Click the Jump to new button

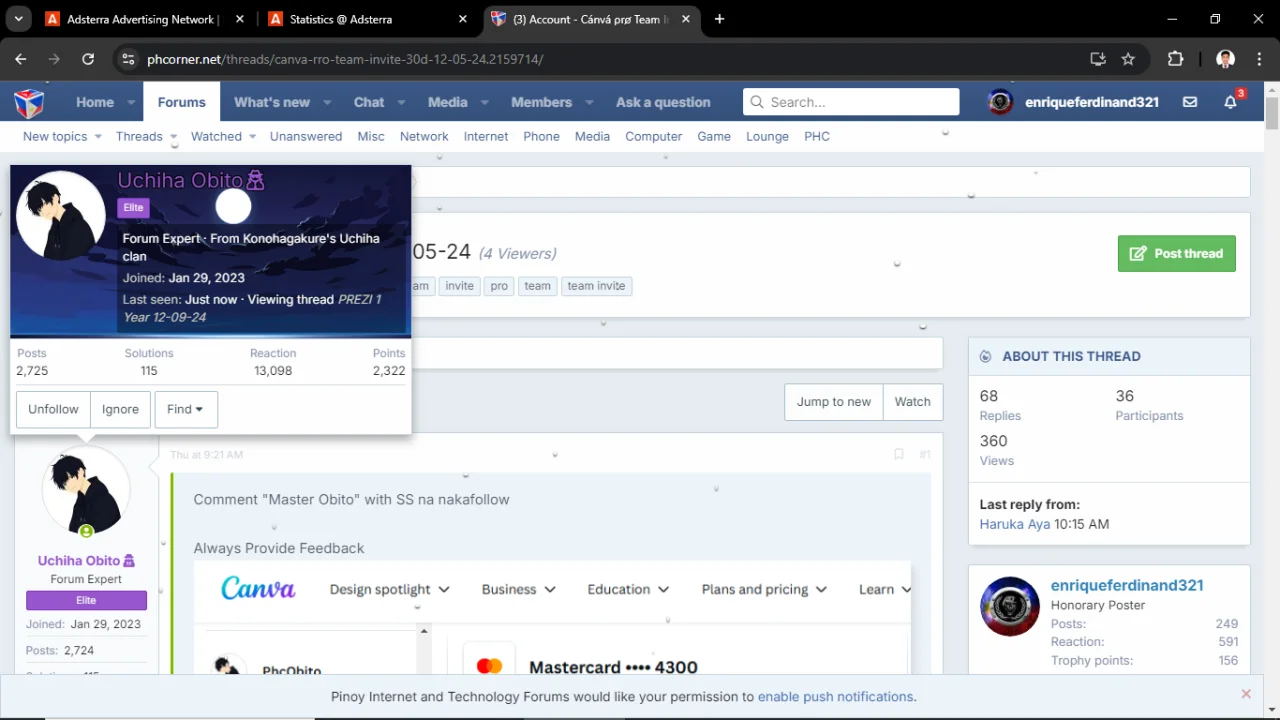tap(834, 401)
